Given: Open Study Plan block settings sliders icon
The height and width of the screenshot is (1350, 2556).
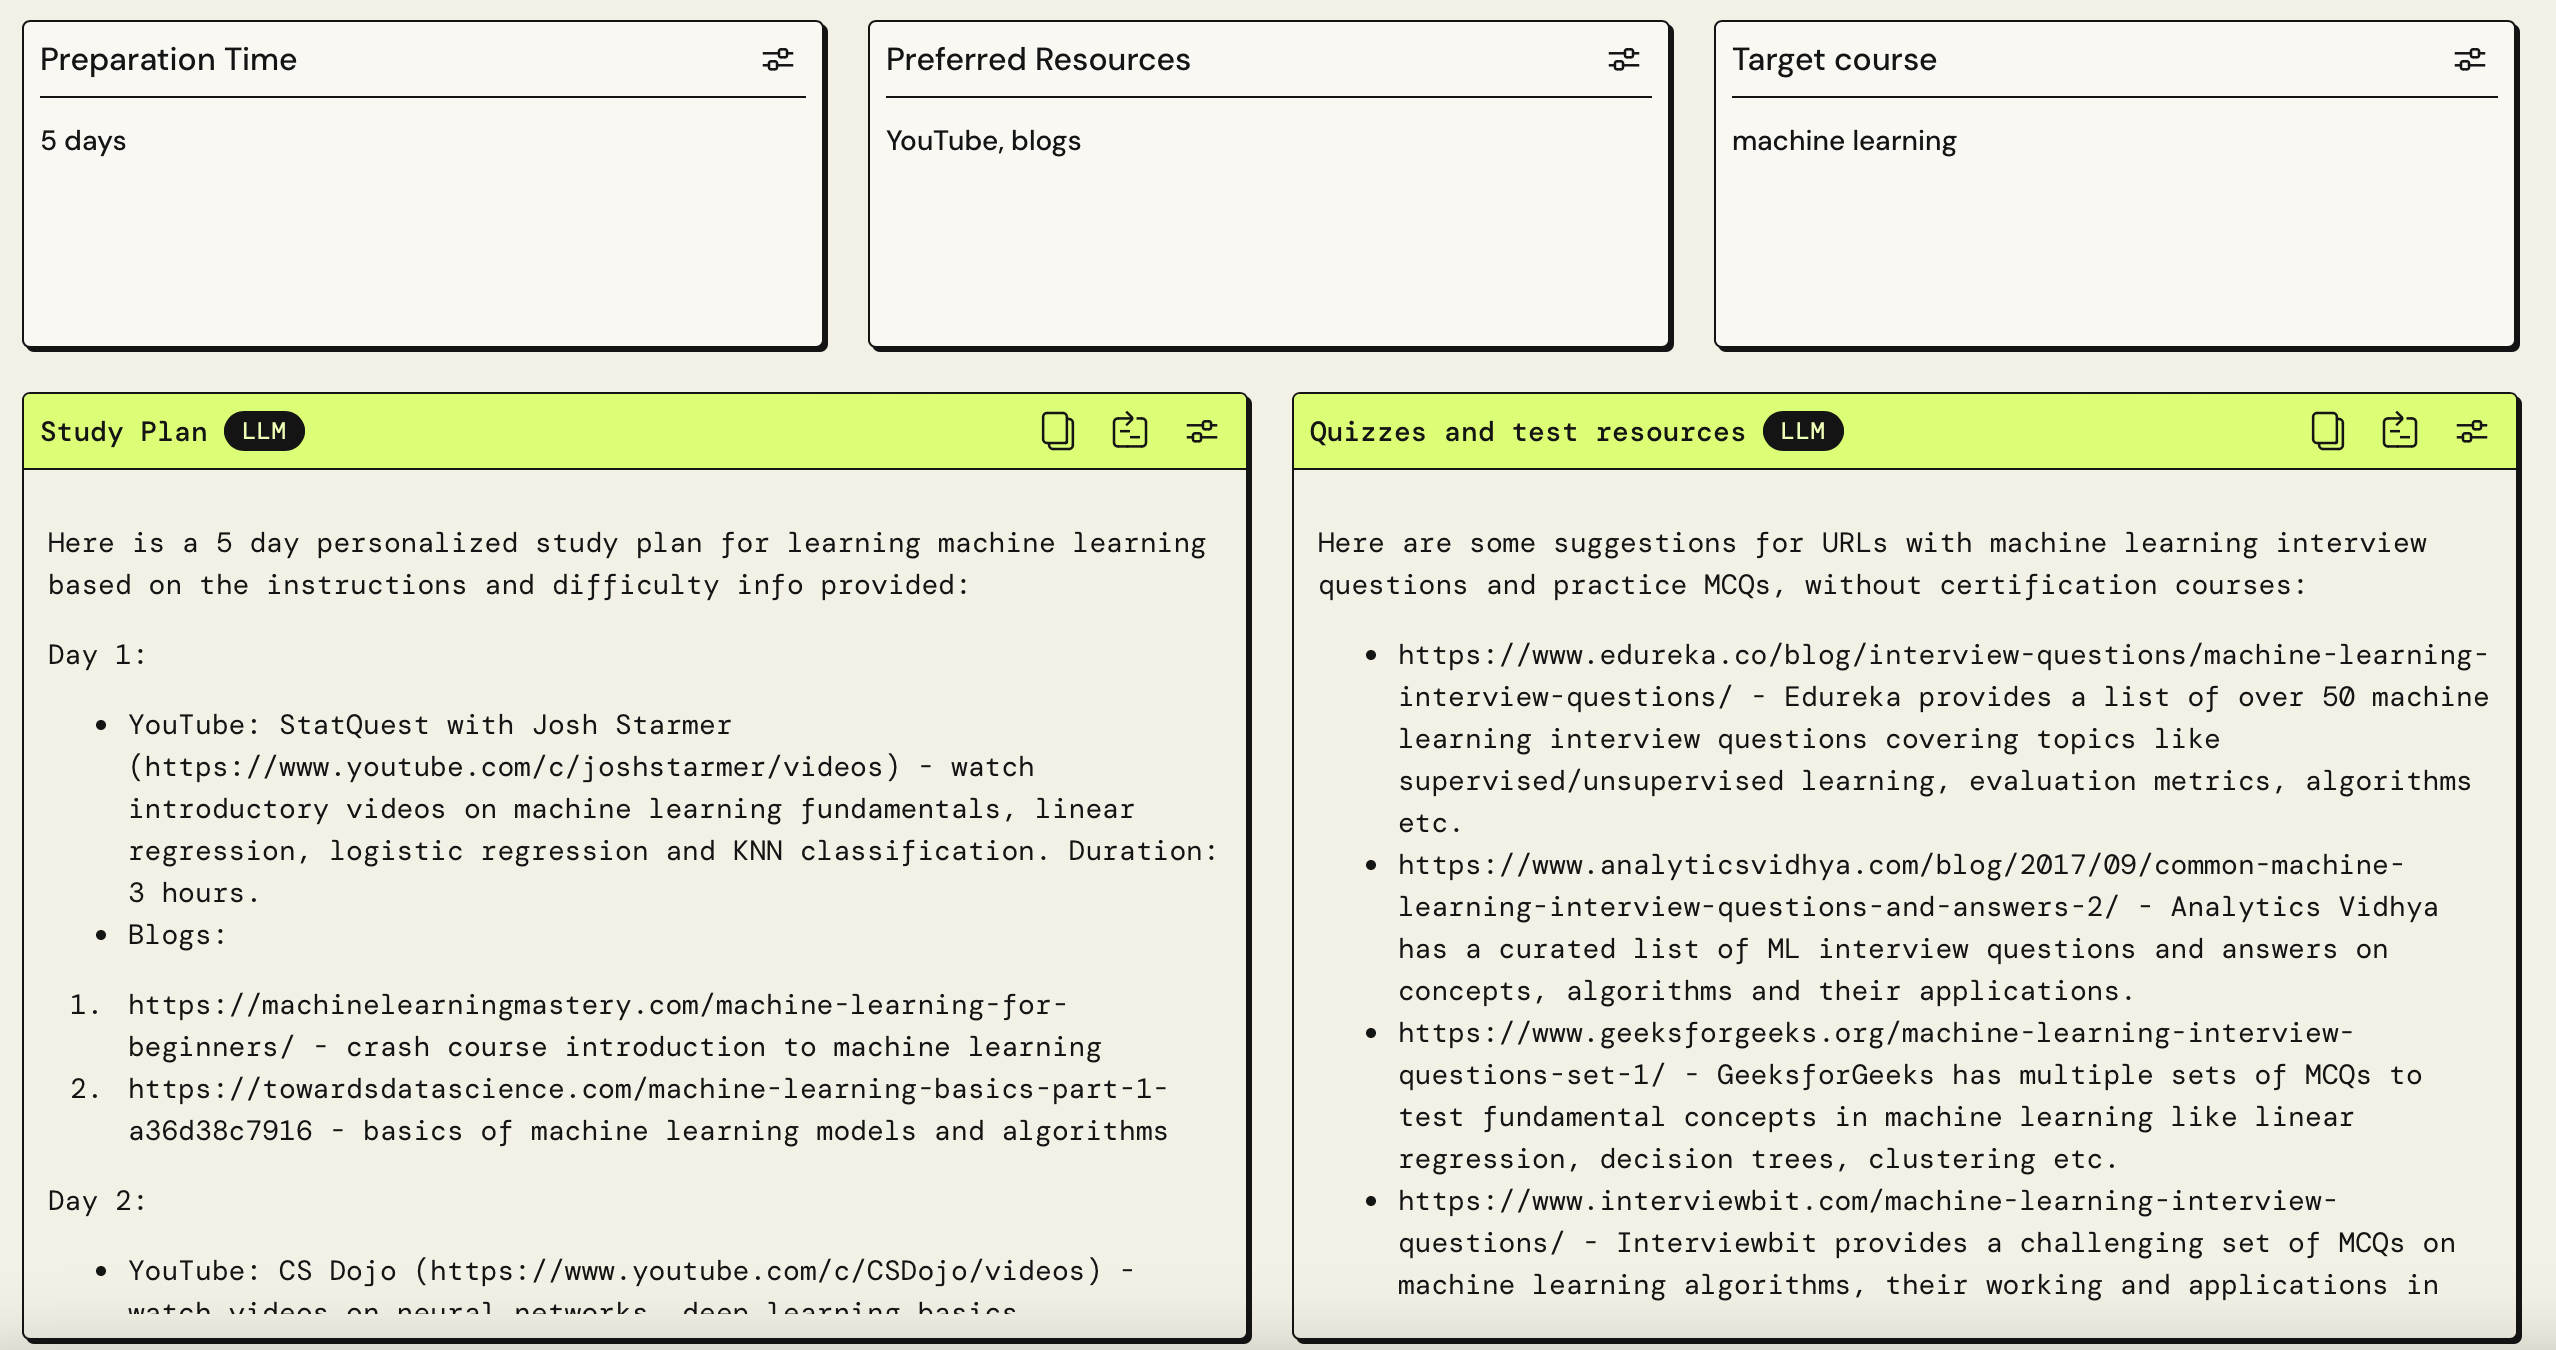Looking at the screenshot, I should coord(1201,431).
